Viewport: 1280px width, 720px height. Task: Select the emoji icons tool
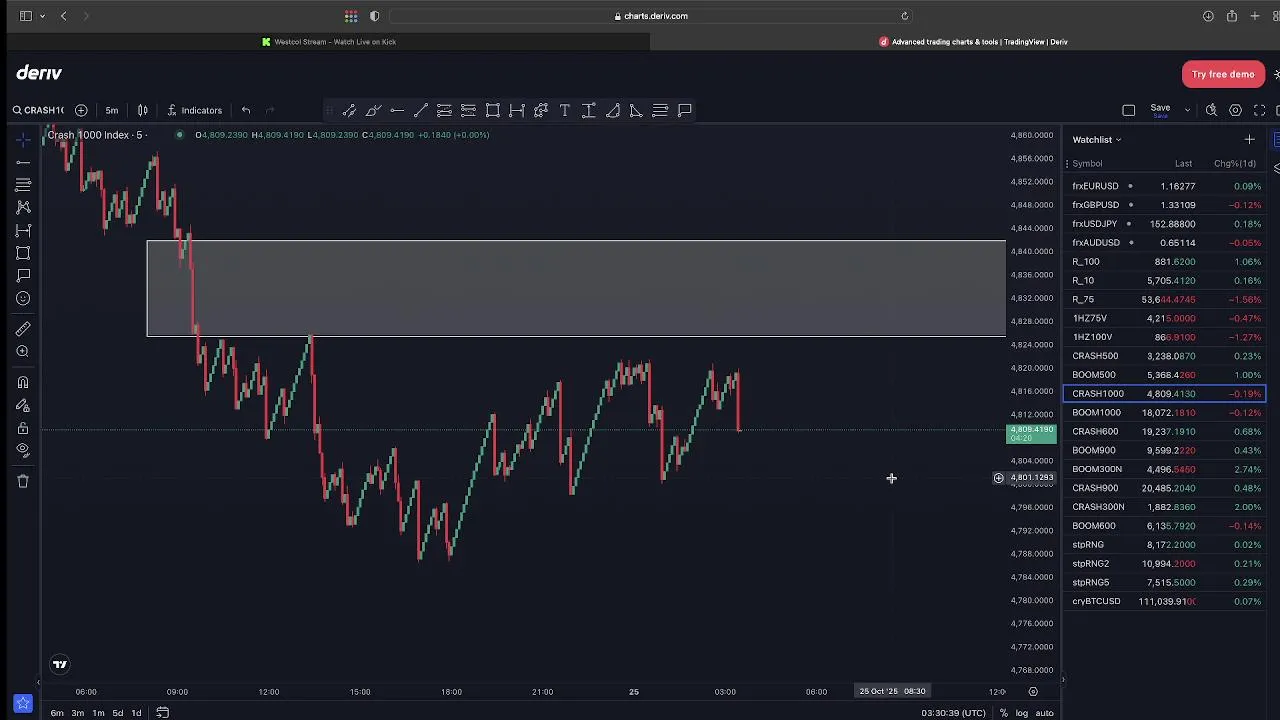point(23,298)
